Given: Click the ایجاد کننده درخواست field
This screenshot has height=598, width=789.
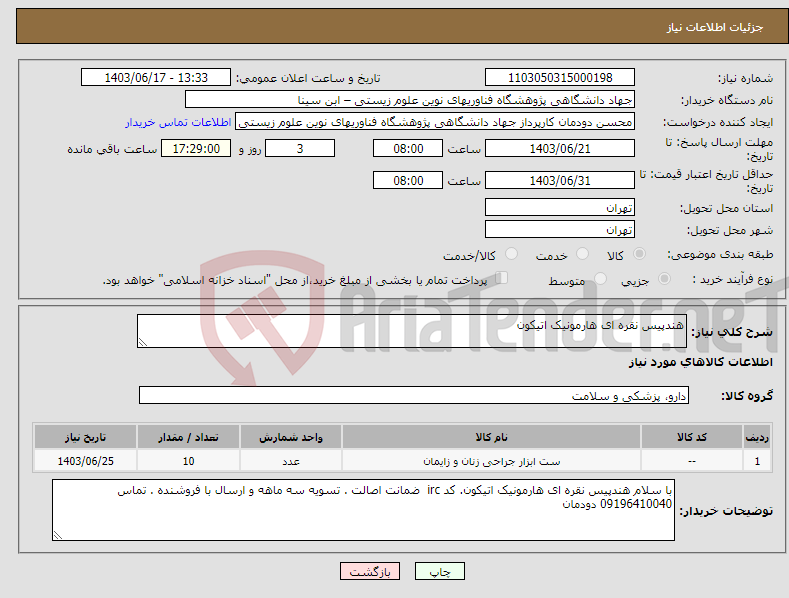Looking at the screenshot, I should (x=435, y=122).
